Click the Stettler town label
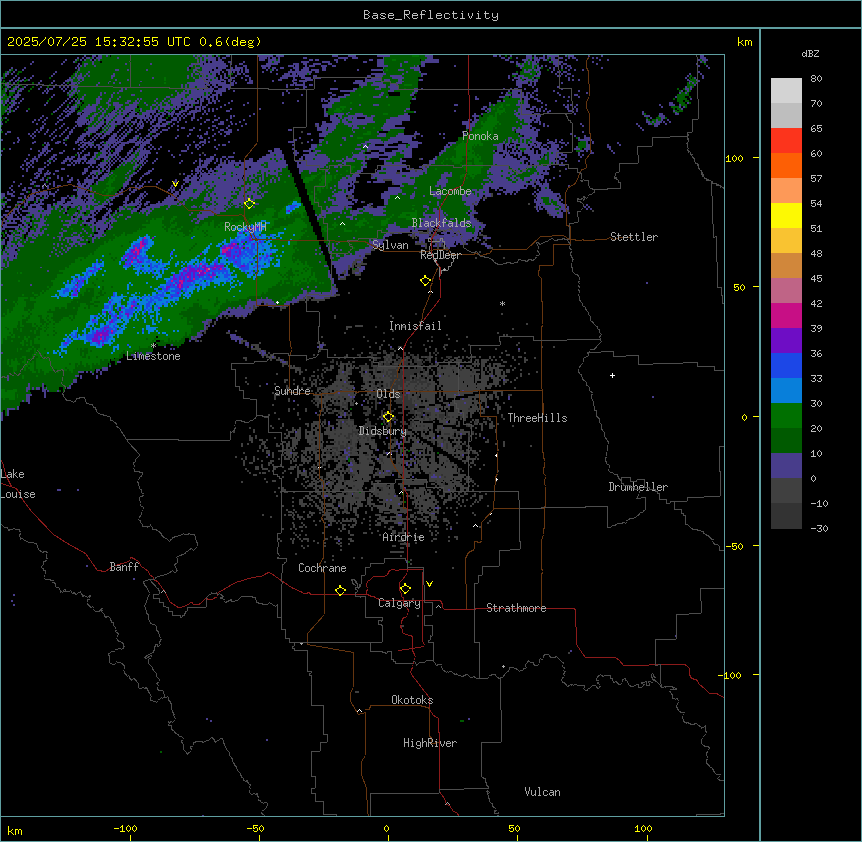862x842 pixels. pyautogui.click(x=634, y=237)
